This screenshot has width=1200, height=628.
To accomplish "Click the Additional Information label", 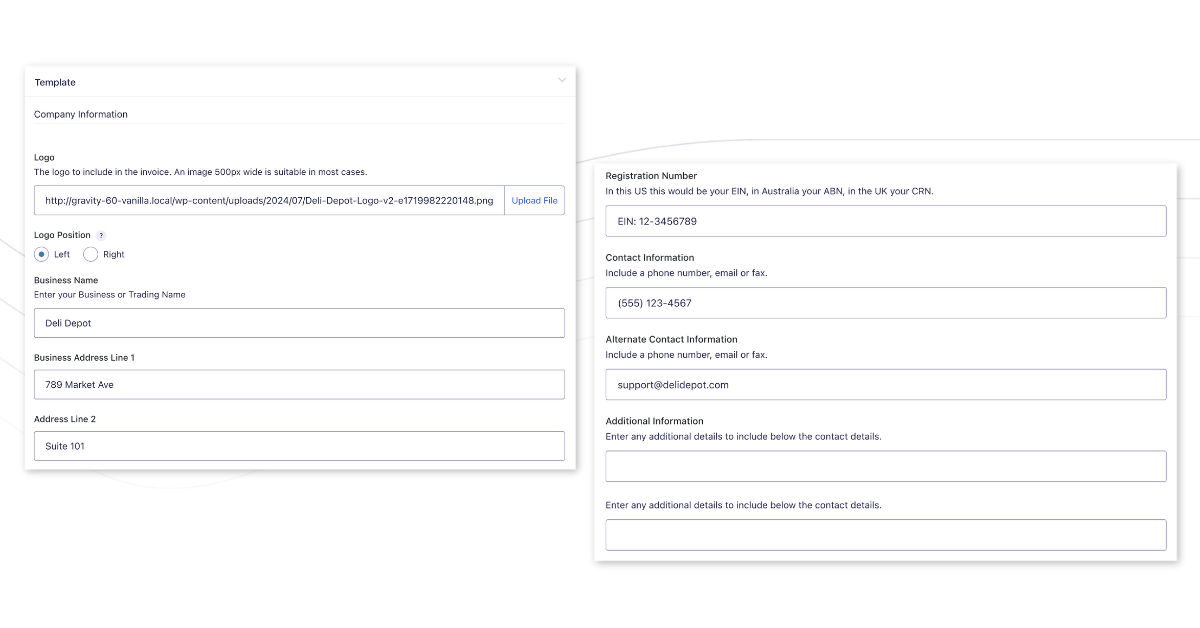I will pos(655,422).
